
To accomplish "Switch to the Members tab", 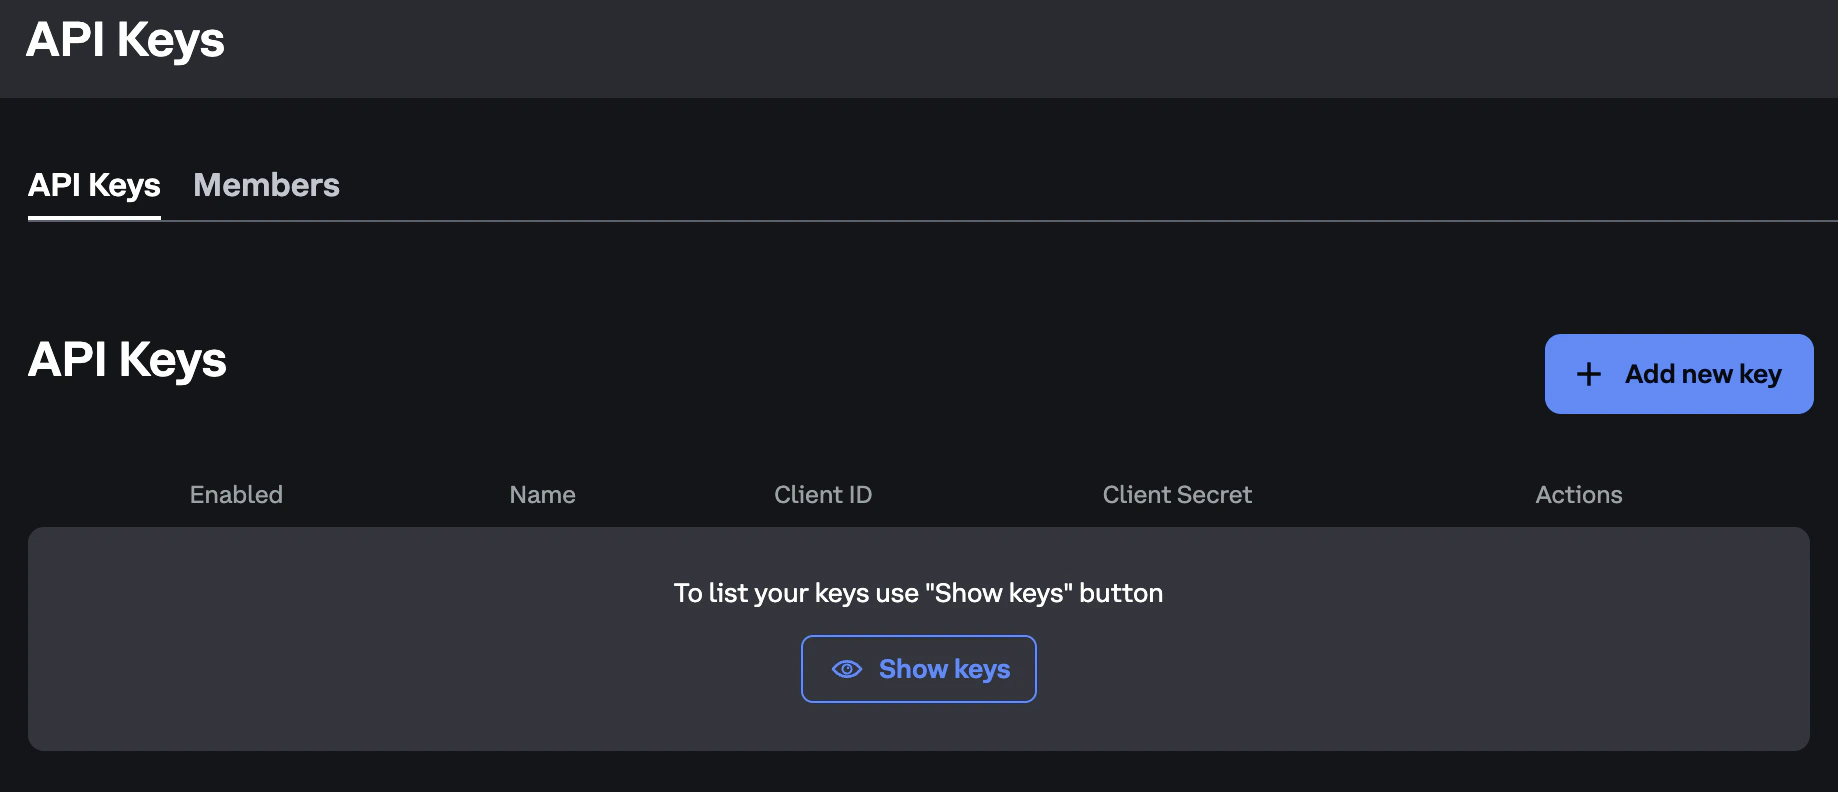I will click(x=266, y=185).
